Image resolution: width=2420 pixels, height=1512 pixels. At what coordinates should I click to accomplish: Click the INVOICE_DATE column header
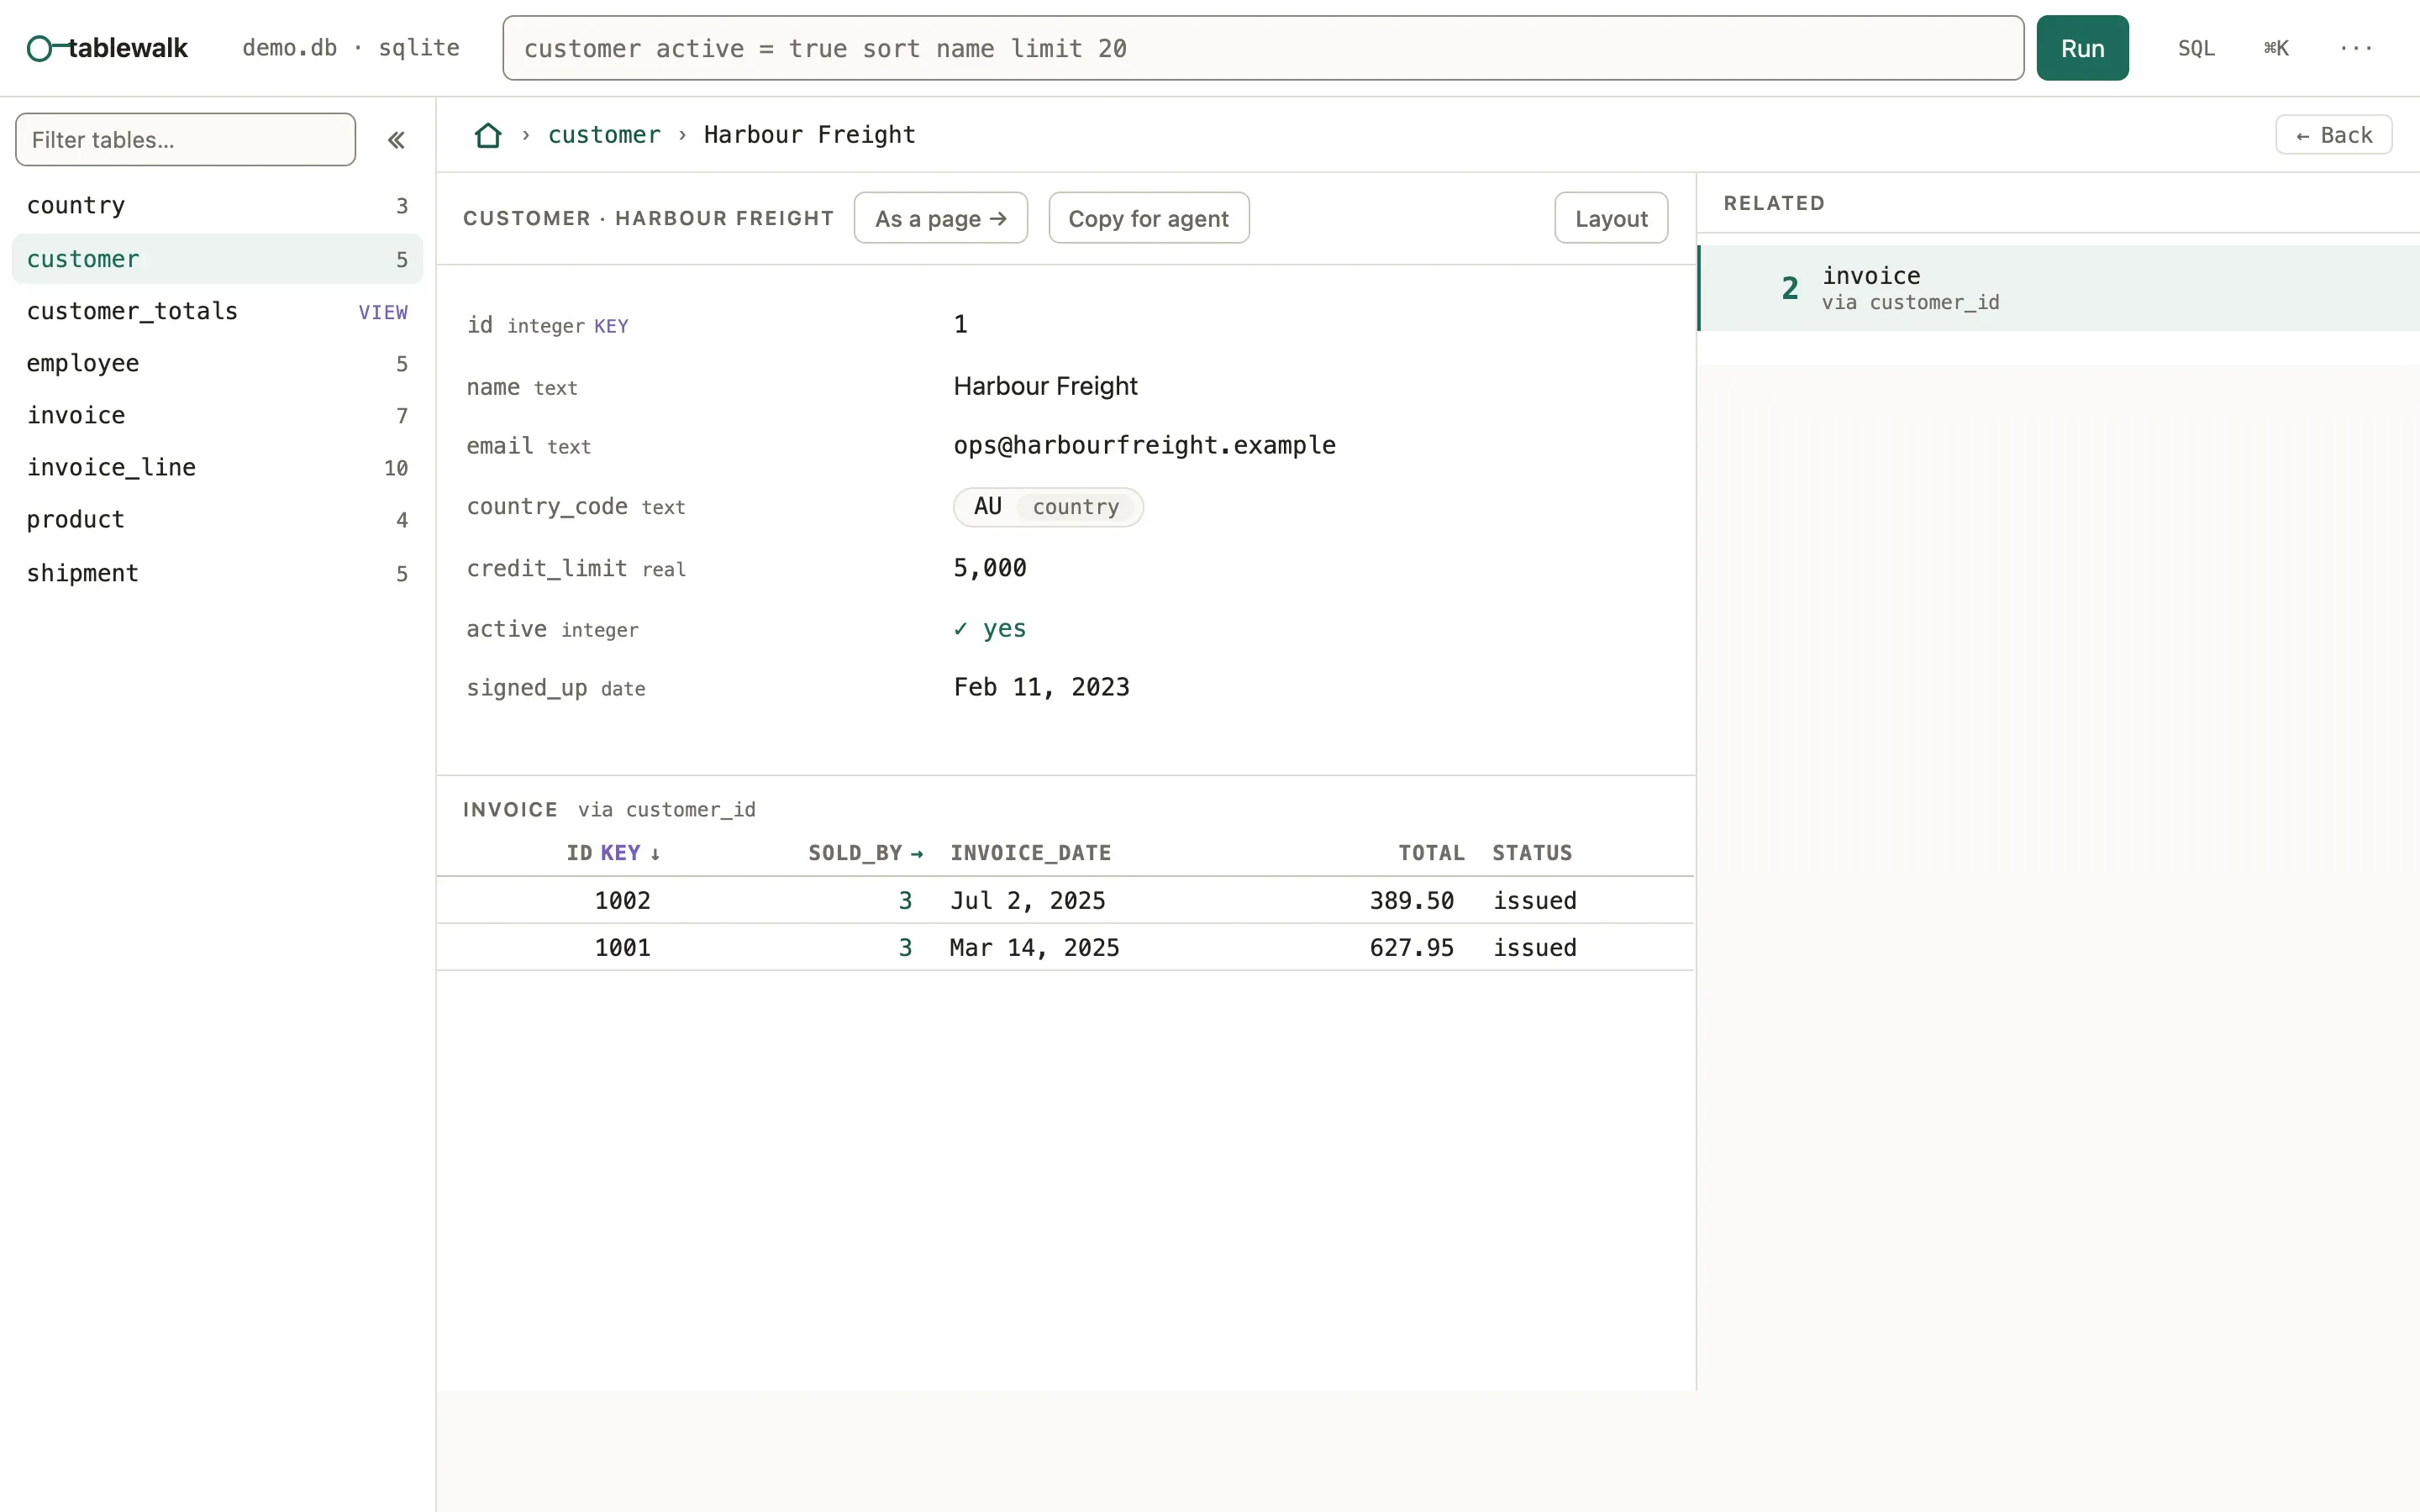1030,853
